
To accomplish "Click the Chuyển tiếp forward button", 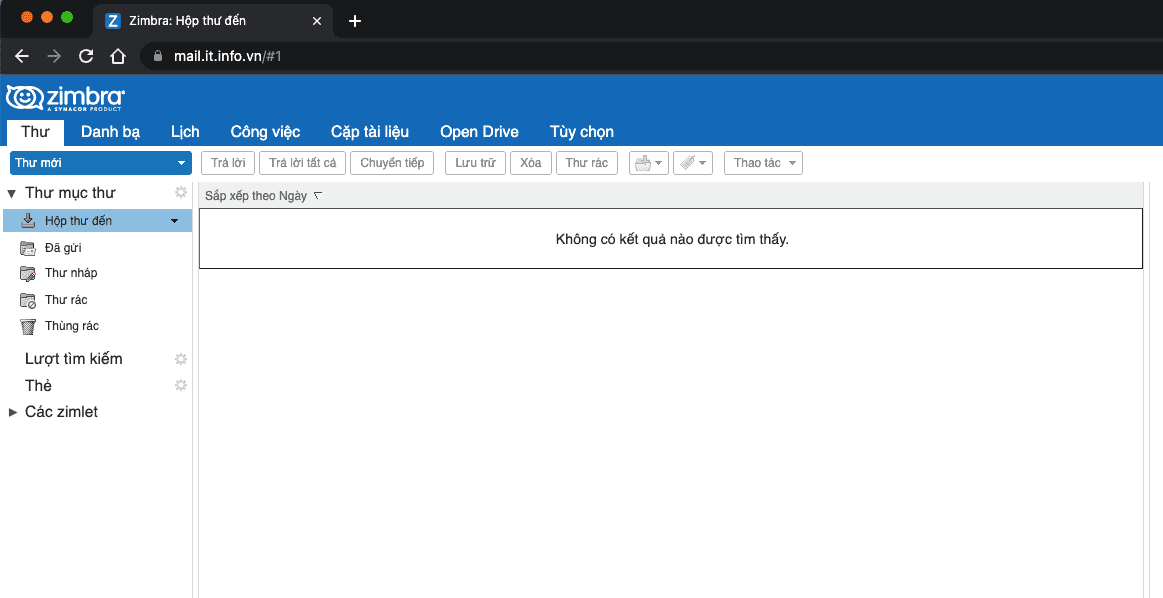I will point(392,163).
